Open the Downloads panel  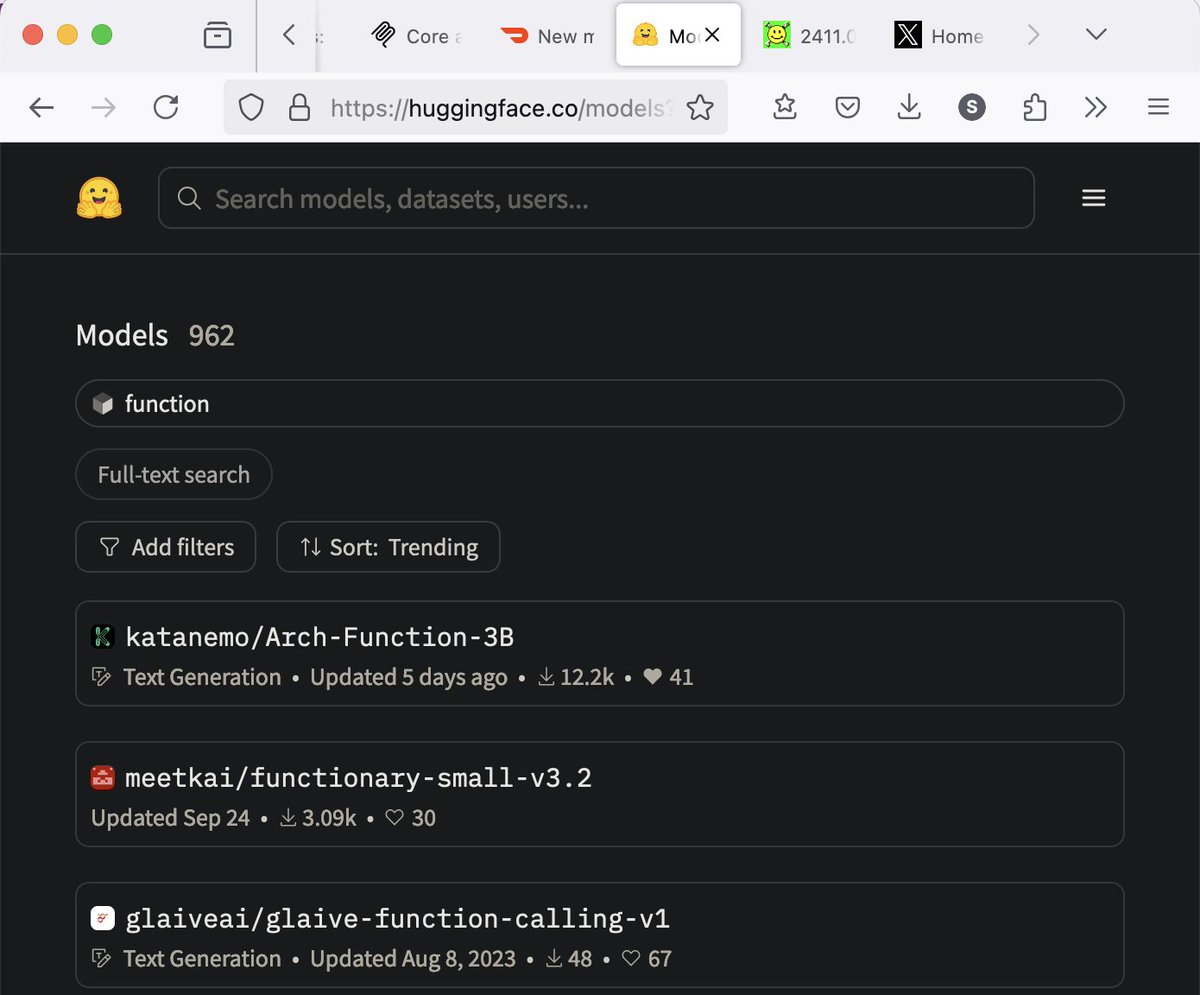pyautogui.click(x=909, y=107)
